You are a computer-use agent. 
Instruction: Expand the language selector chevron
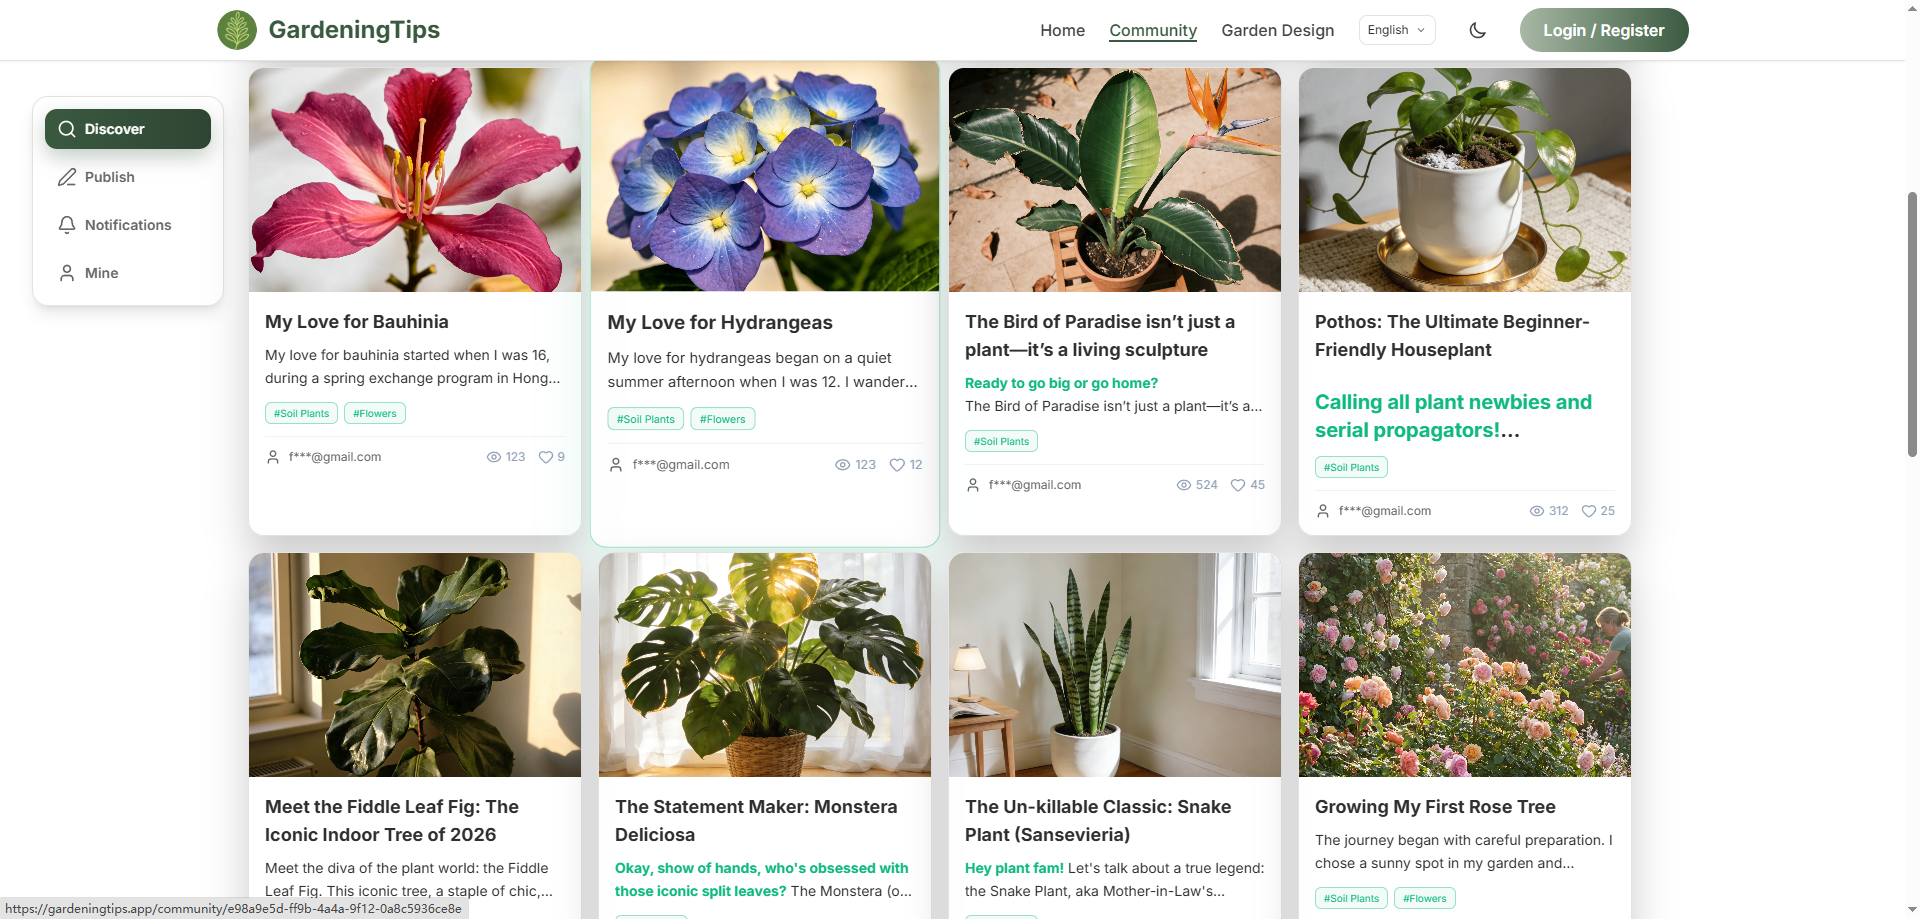[1423, 30]
